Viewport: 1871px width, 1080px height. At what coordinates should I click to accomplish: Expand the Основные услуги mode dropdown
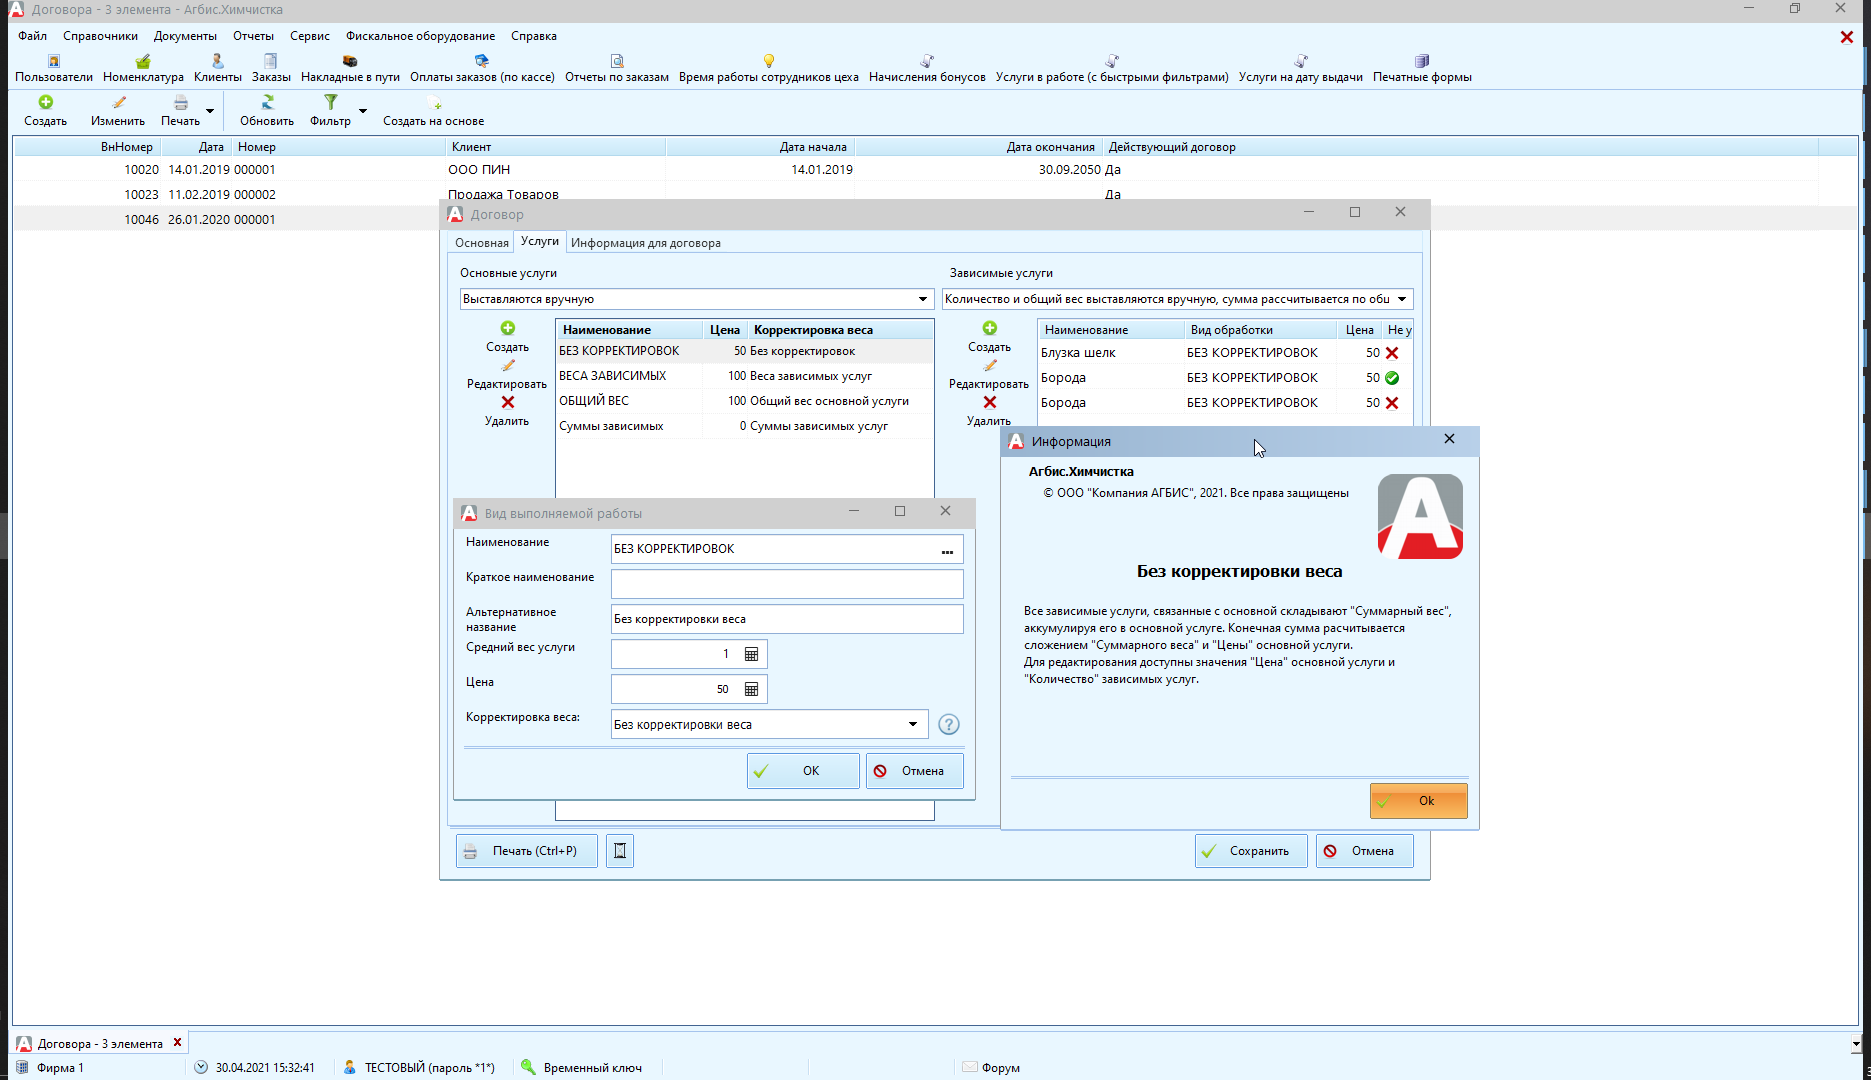point(923,299)
